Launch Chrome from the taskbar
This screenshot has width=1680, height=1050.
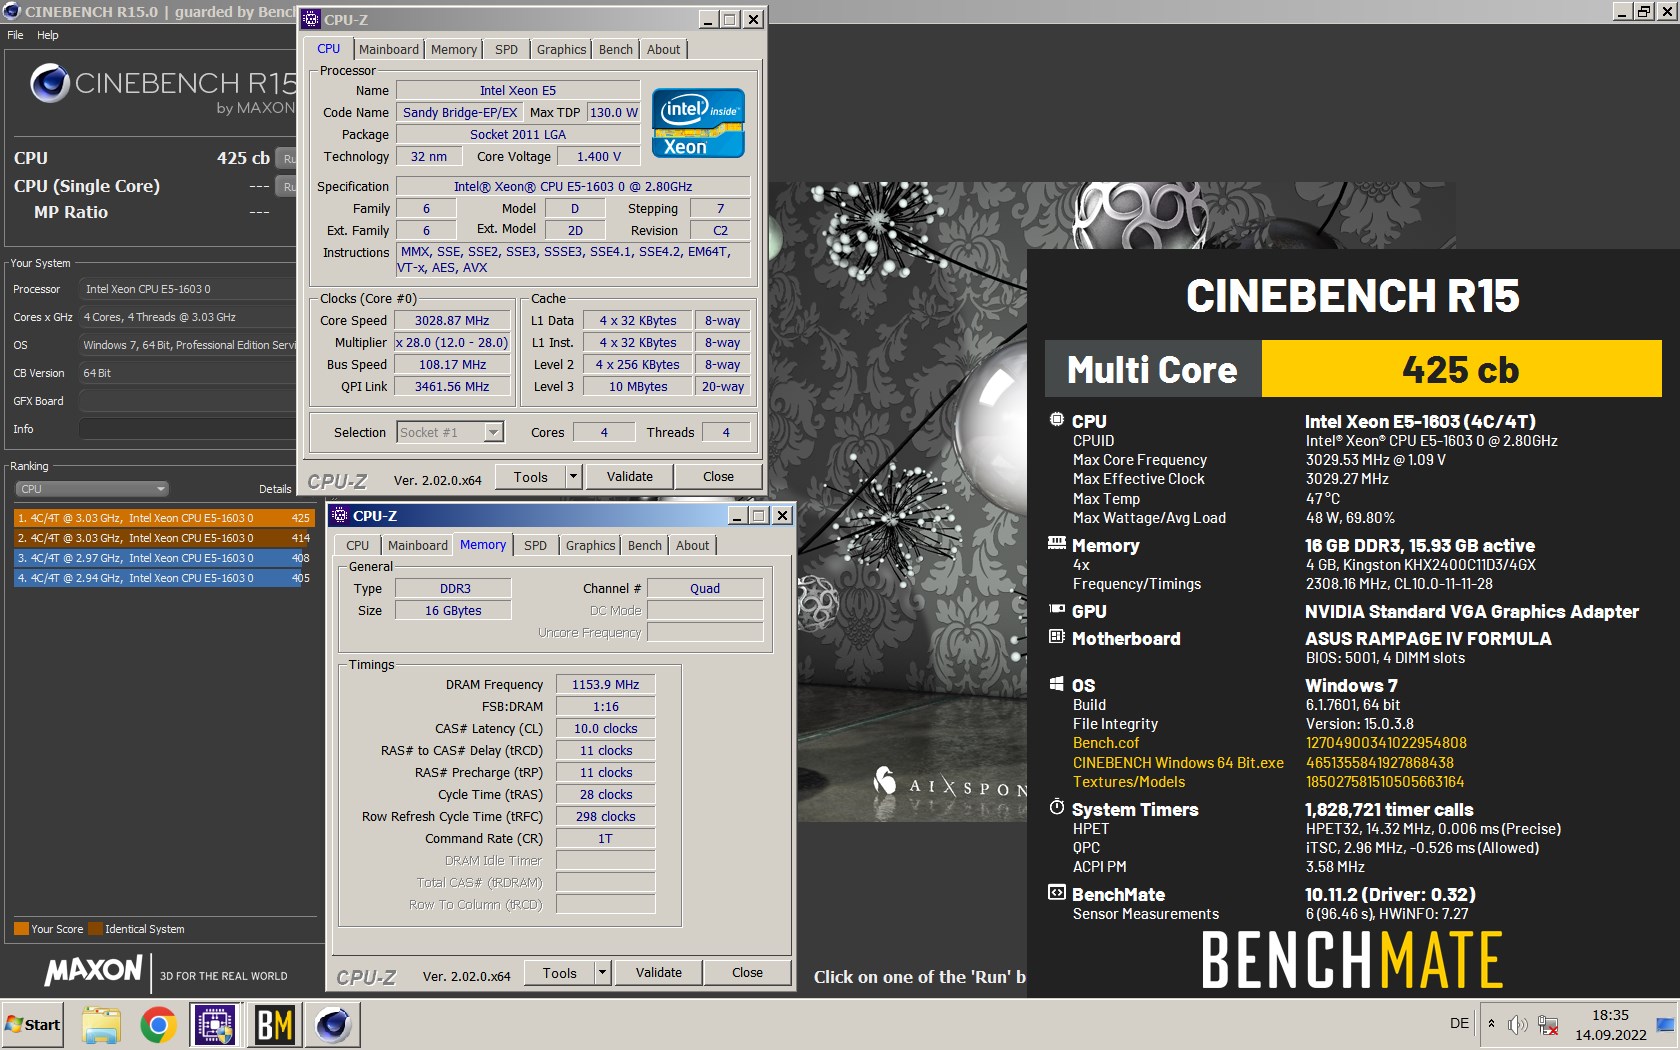(158, 1025)
